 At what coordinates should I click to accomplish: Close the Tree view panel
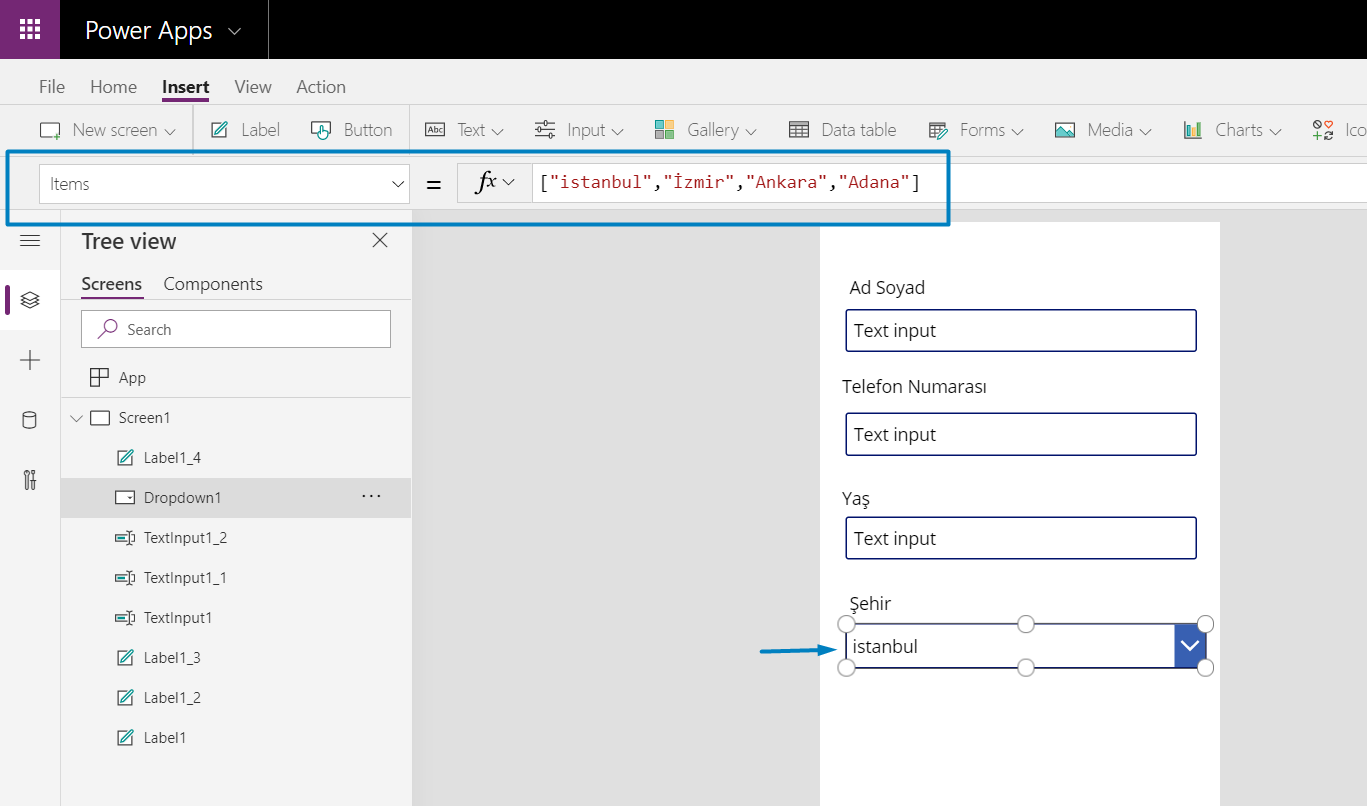[x=380, y=240]
